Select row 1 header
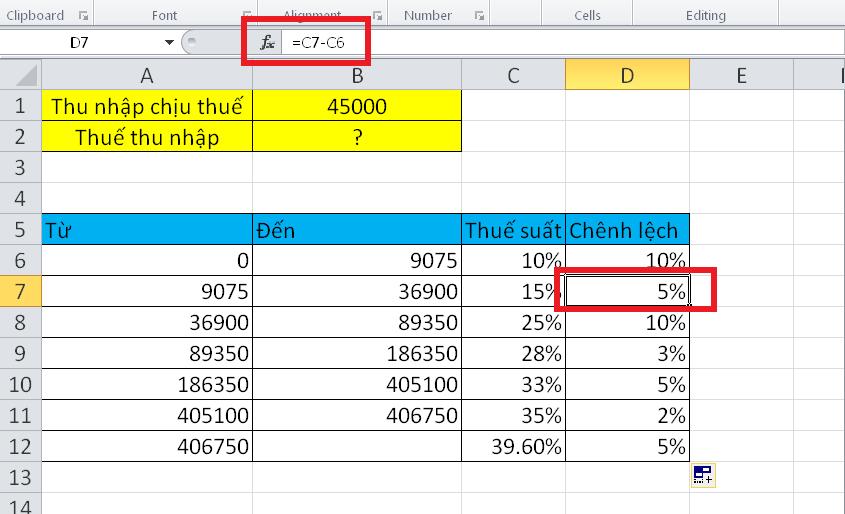This screenshot has height=514, width=845. coord(20,106)
